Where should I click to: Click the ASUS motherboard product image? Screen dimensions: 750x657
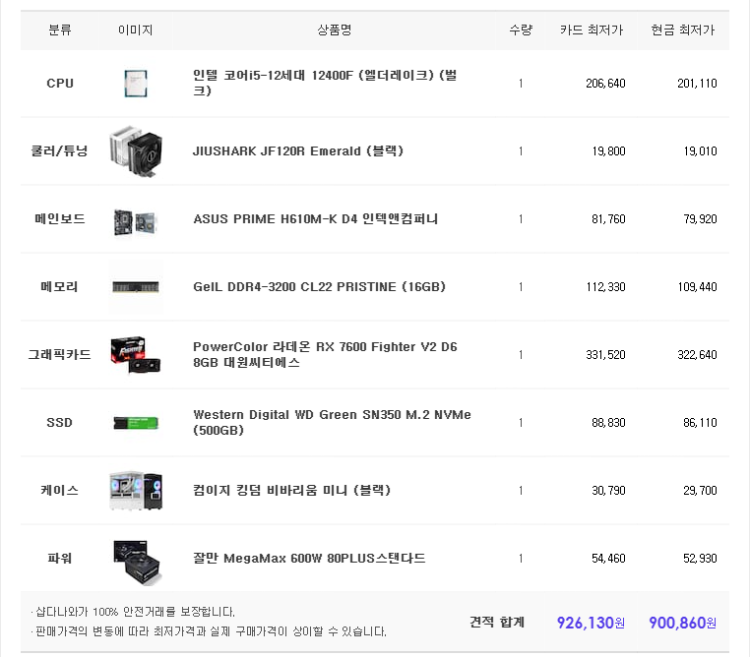tap(135, 219)
